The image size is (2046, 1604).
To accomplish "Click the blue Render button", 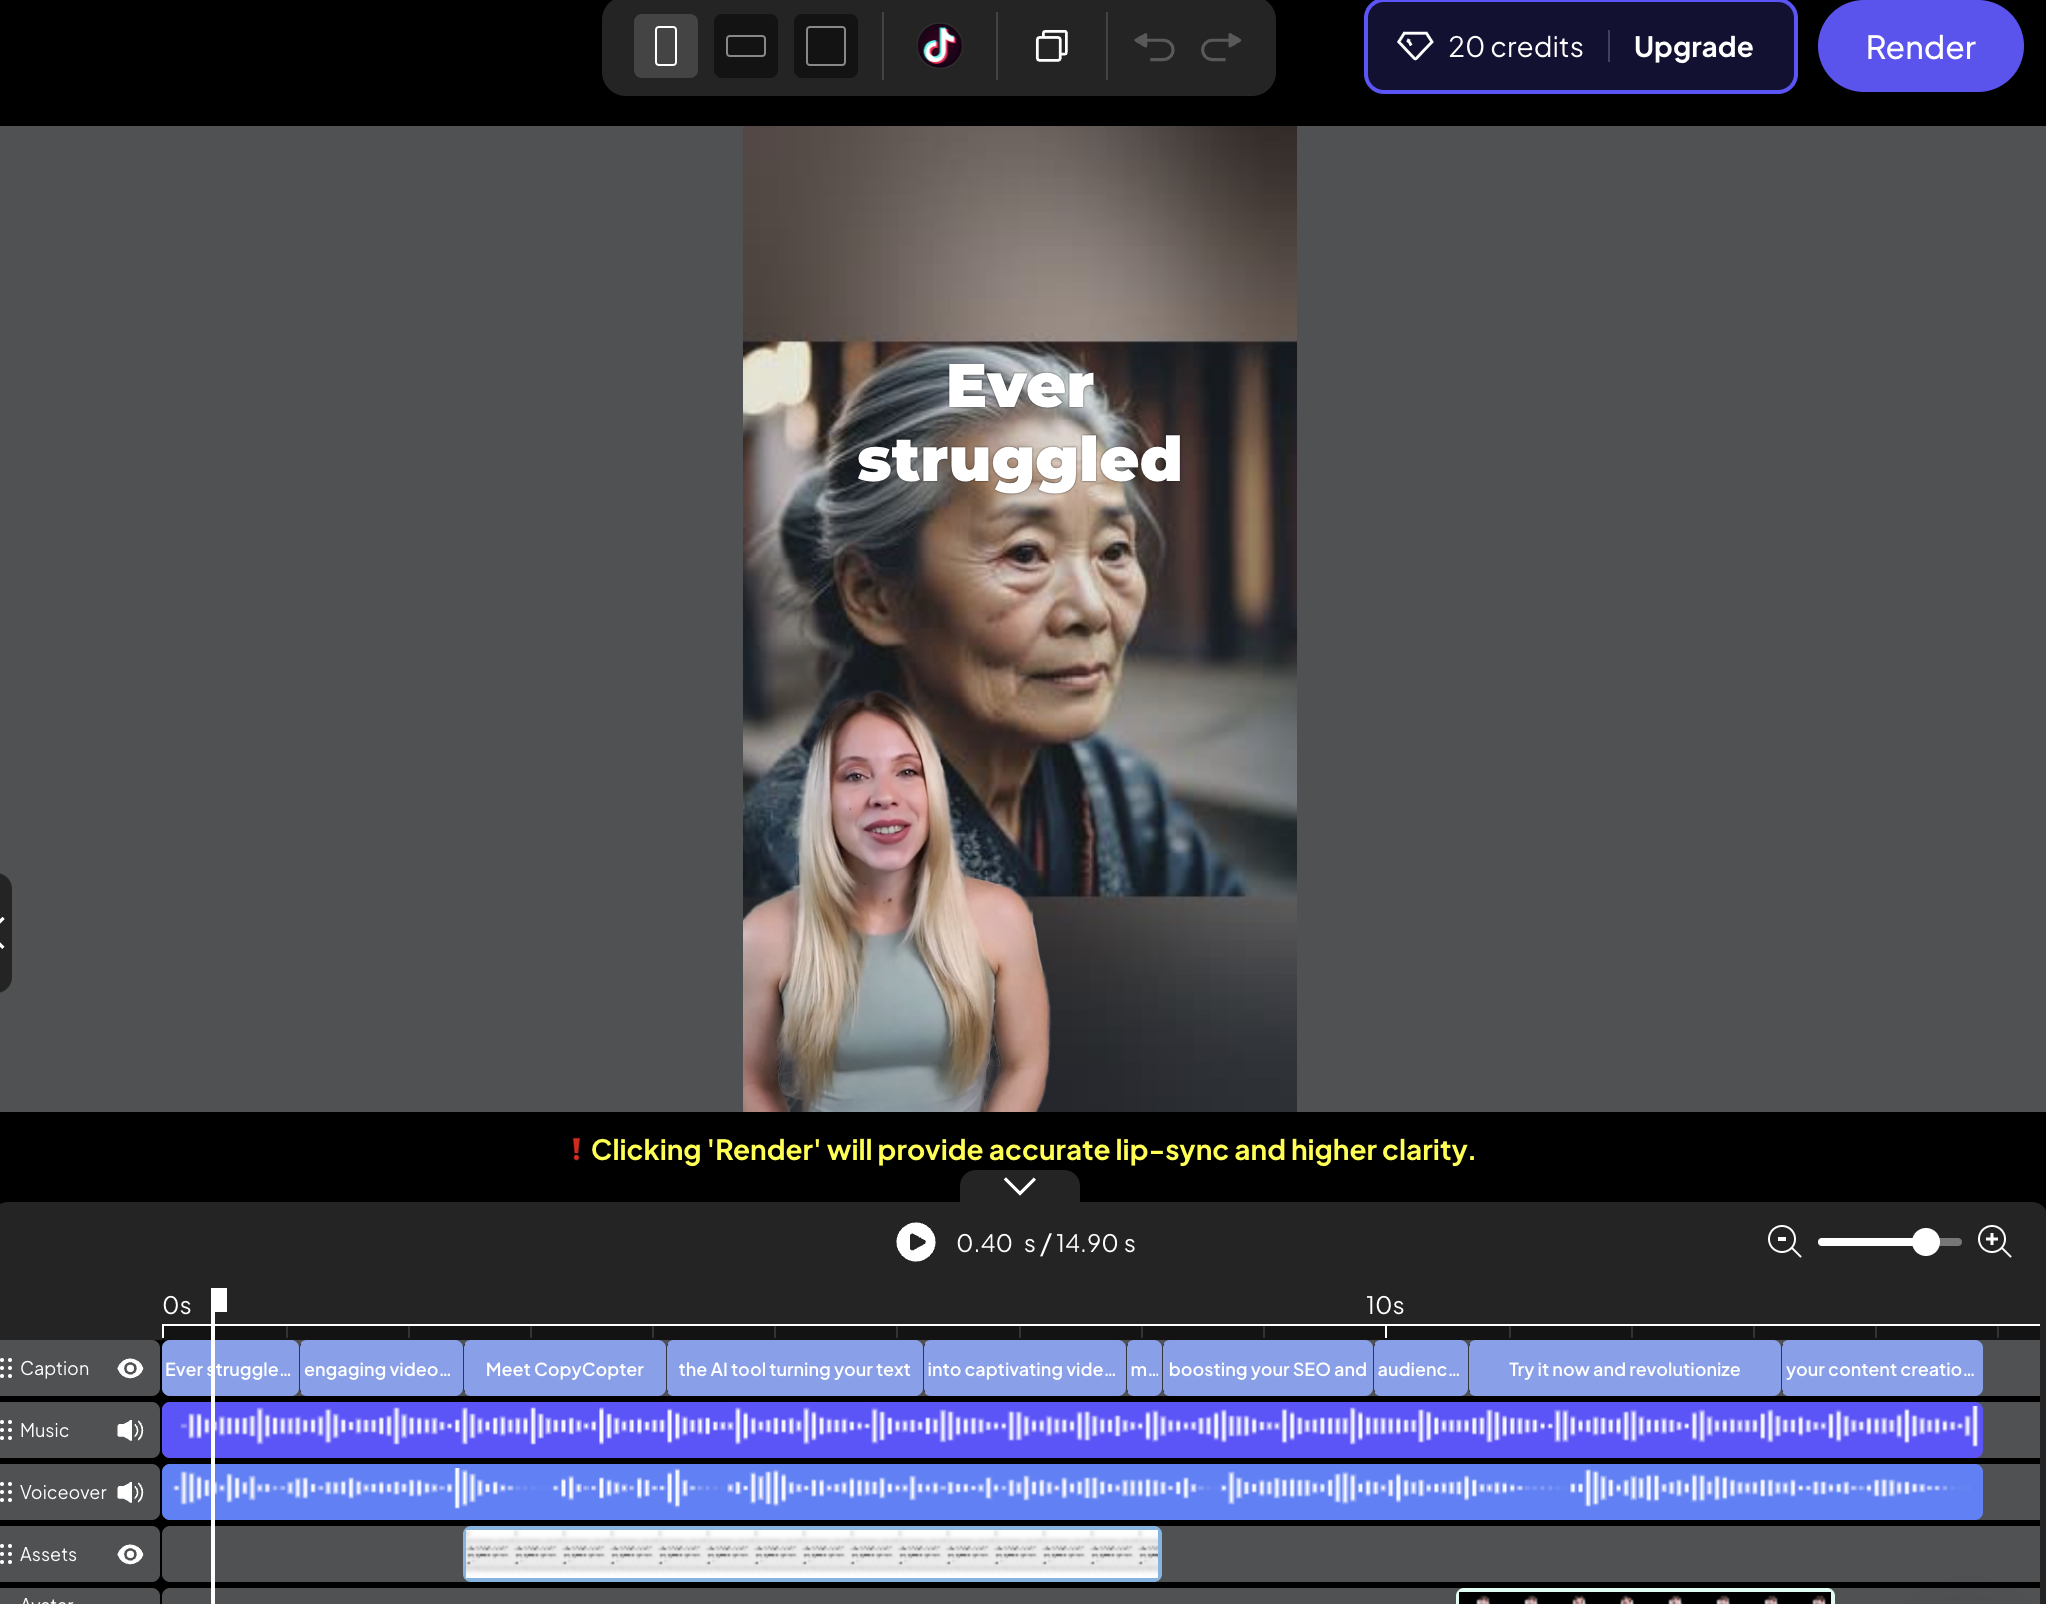I will [x=1920, y=46].
